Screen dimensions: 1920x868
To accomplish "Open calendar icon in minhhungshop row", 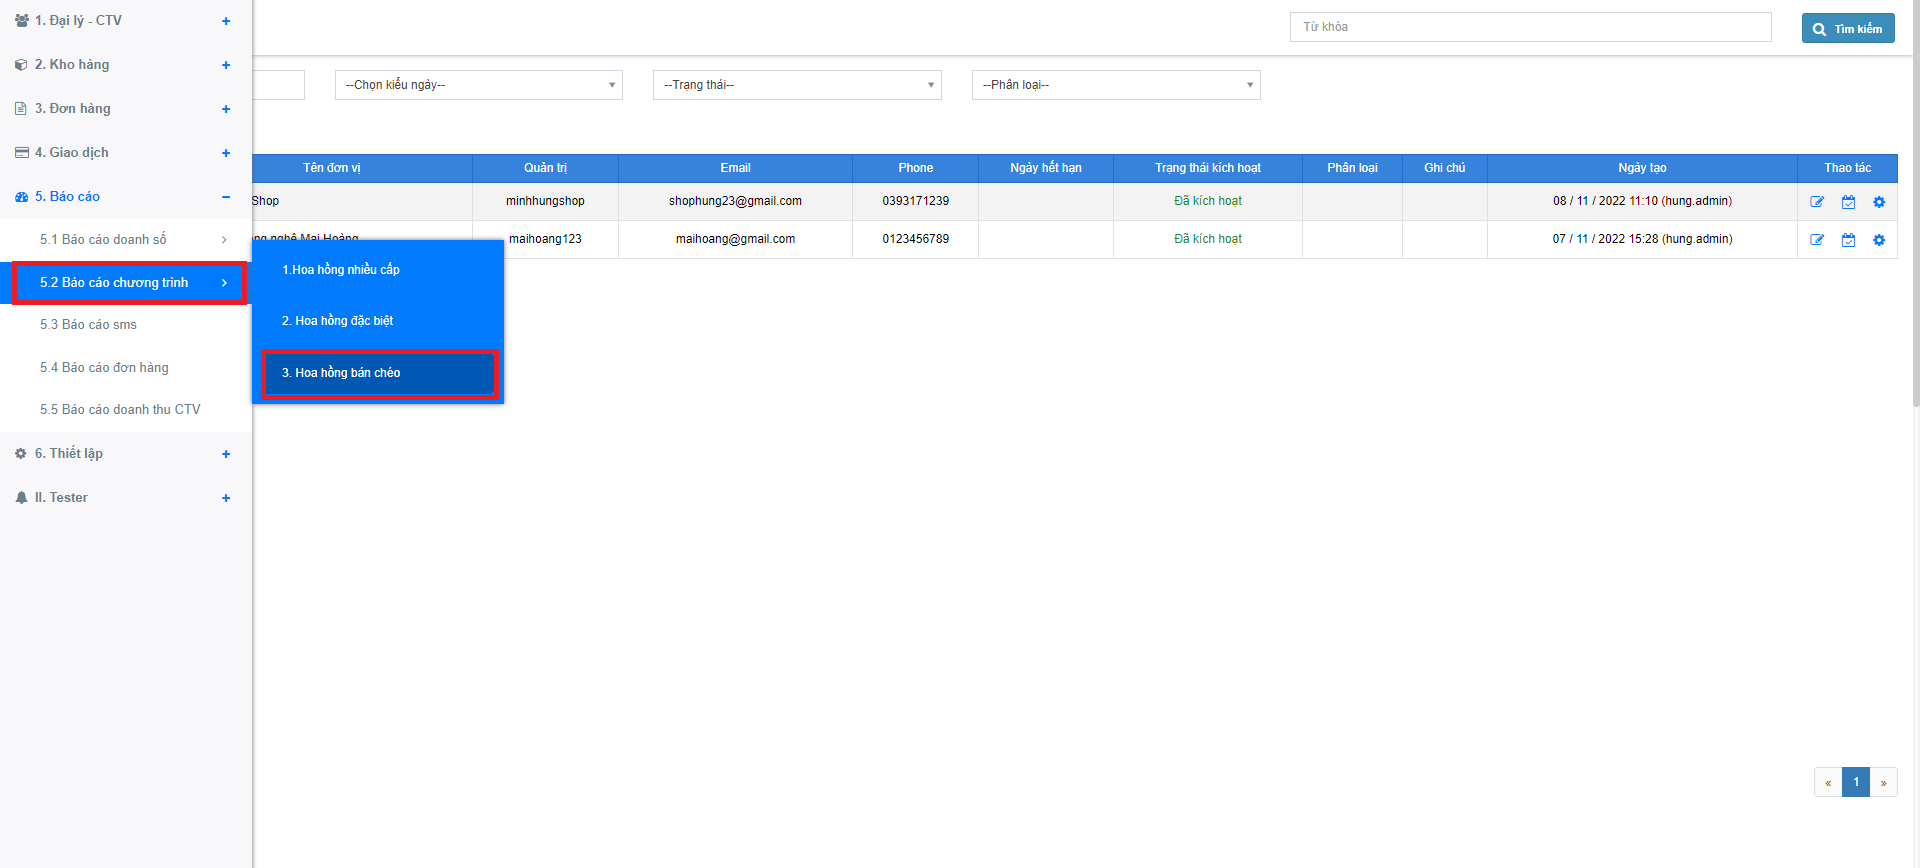I will click(x=1848, y=202).
